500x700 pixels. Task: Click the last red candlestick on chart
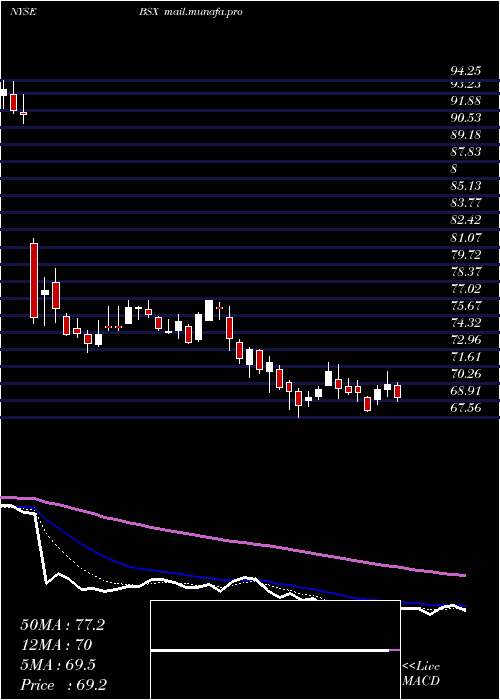coord(397,392)
